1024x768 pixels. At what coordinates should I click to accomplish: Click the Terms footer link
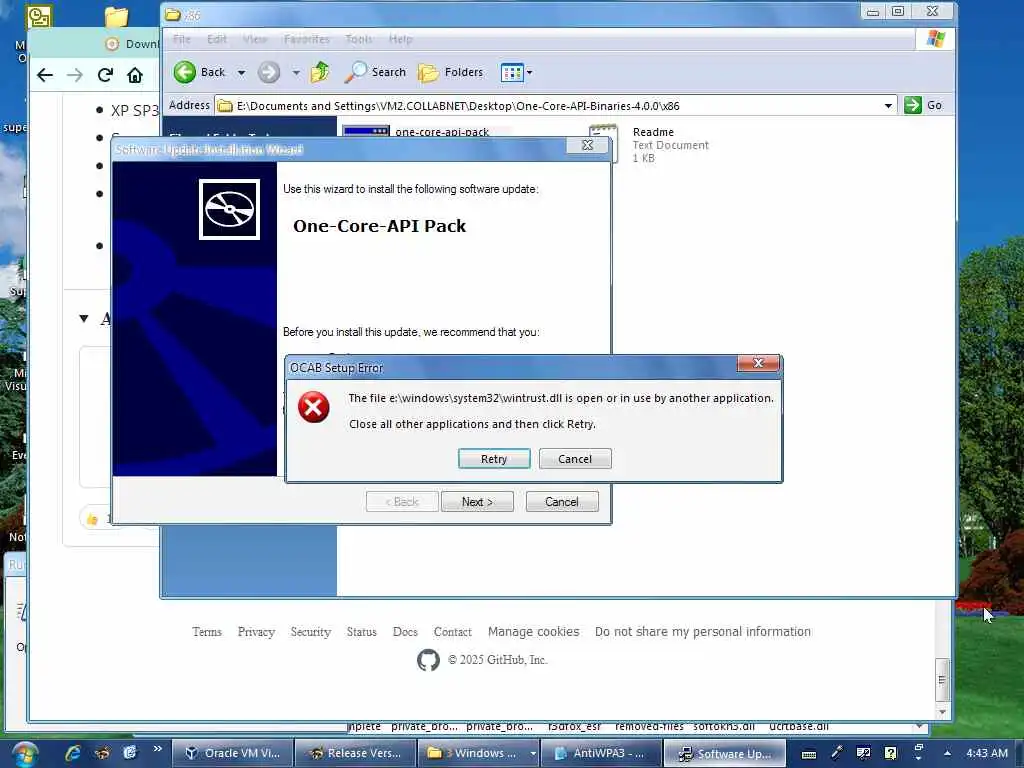207,632
